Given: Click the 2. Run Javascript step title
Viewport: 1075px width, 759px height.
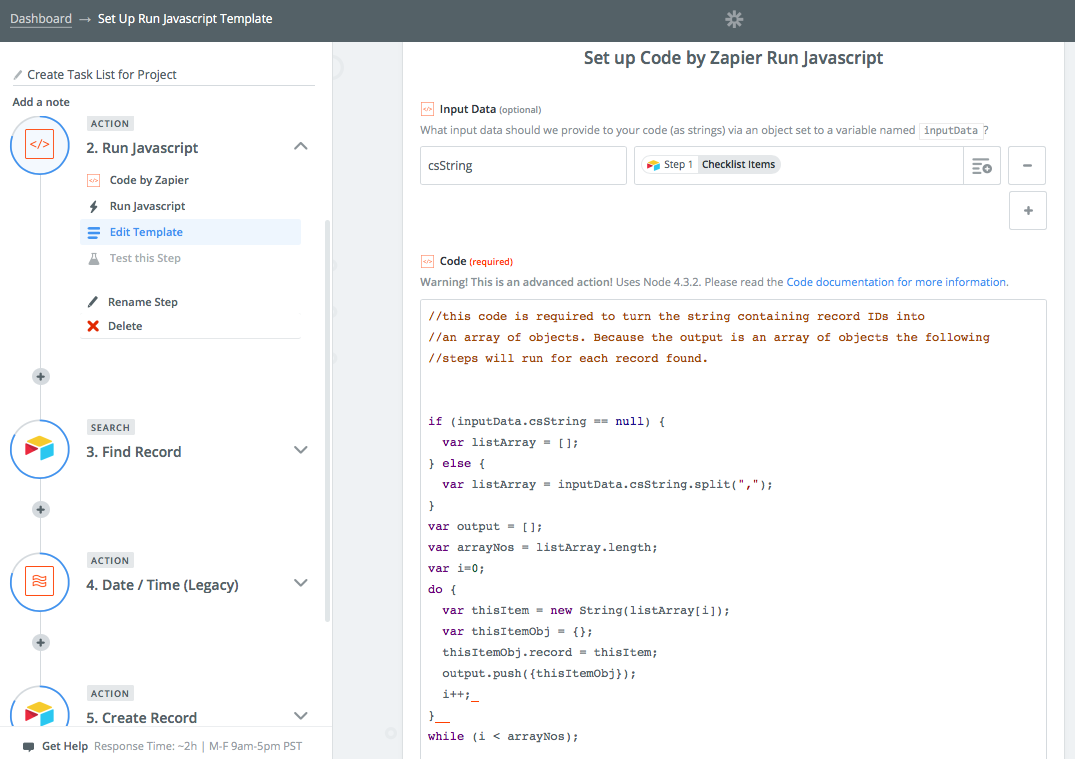Looking at the screenshot, I should point(142,148).
